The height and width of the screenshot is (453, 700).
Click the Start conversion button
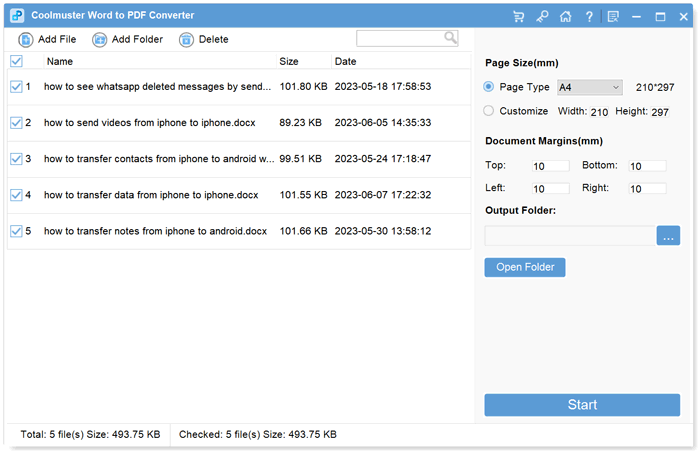582,404
